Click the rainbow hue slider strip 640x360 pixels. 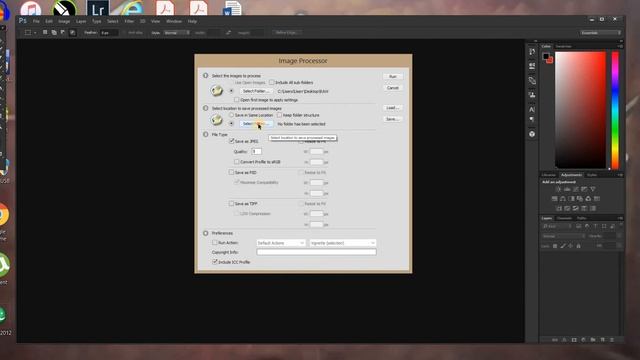coord(615,110)
